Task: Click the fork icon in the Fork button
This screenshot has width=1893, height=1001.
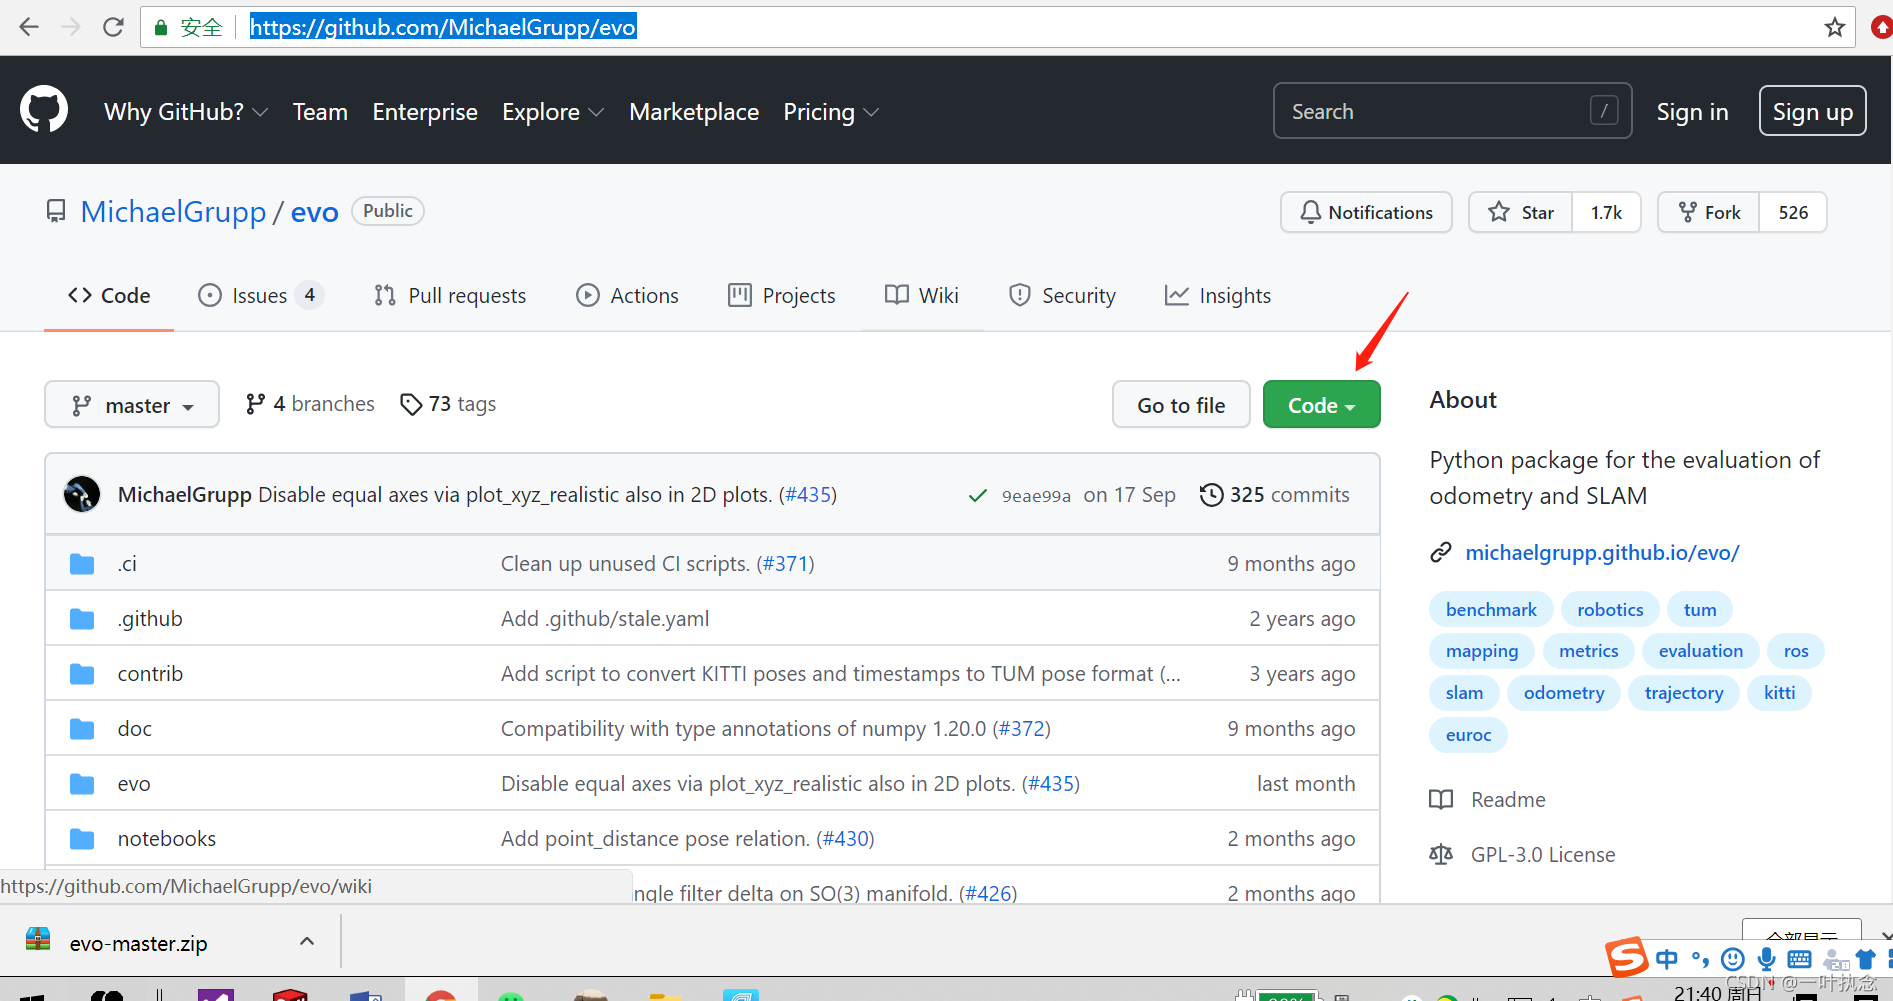Action: [x=1688, y=212]
